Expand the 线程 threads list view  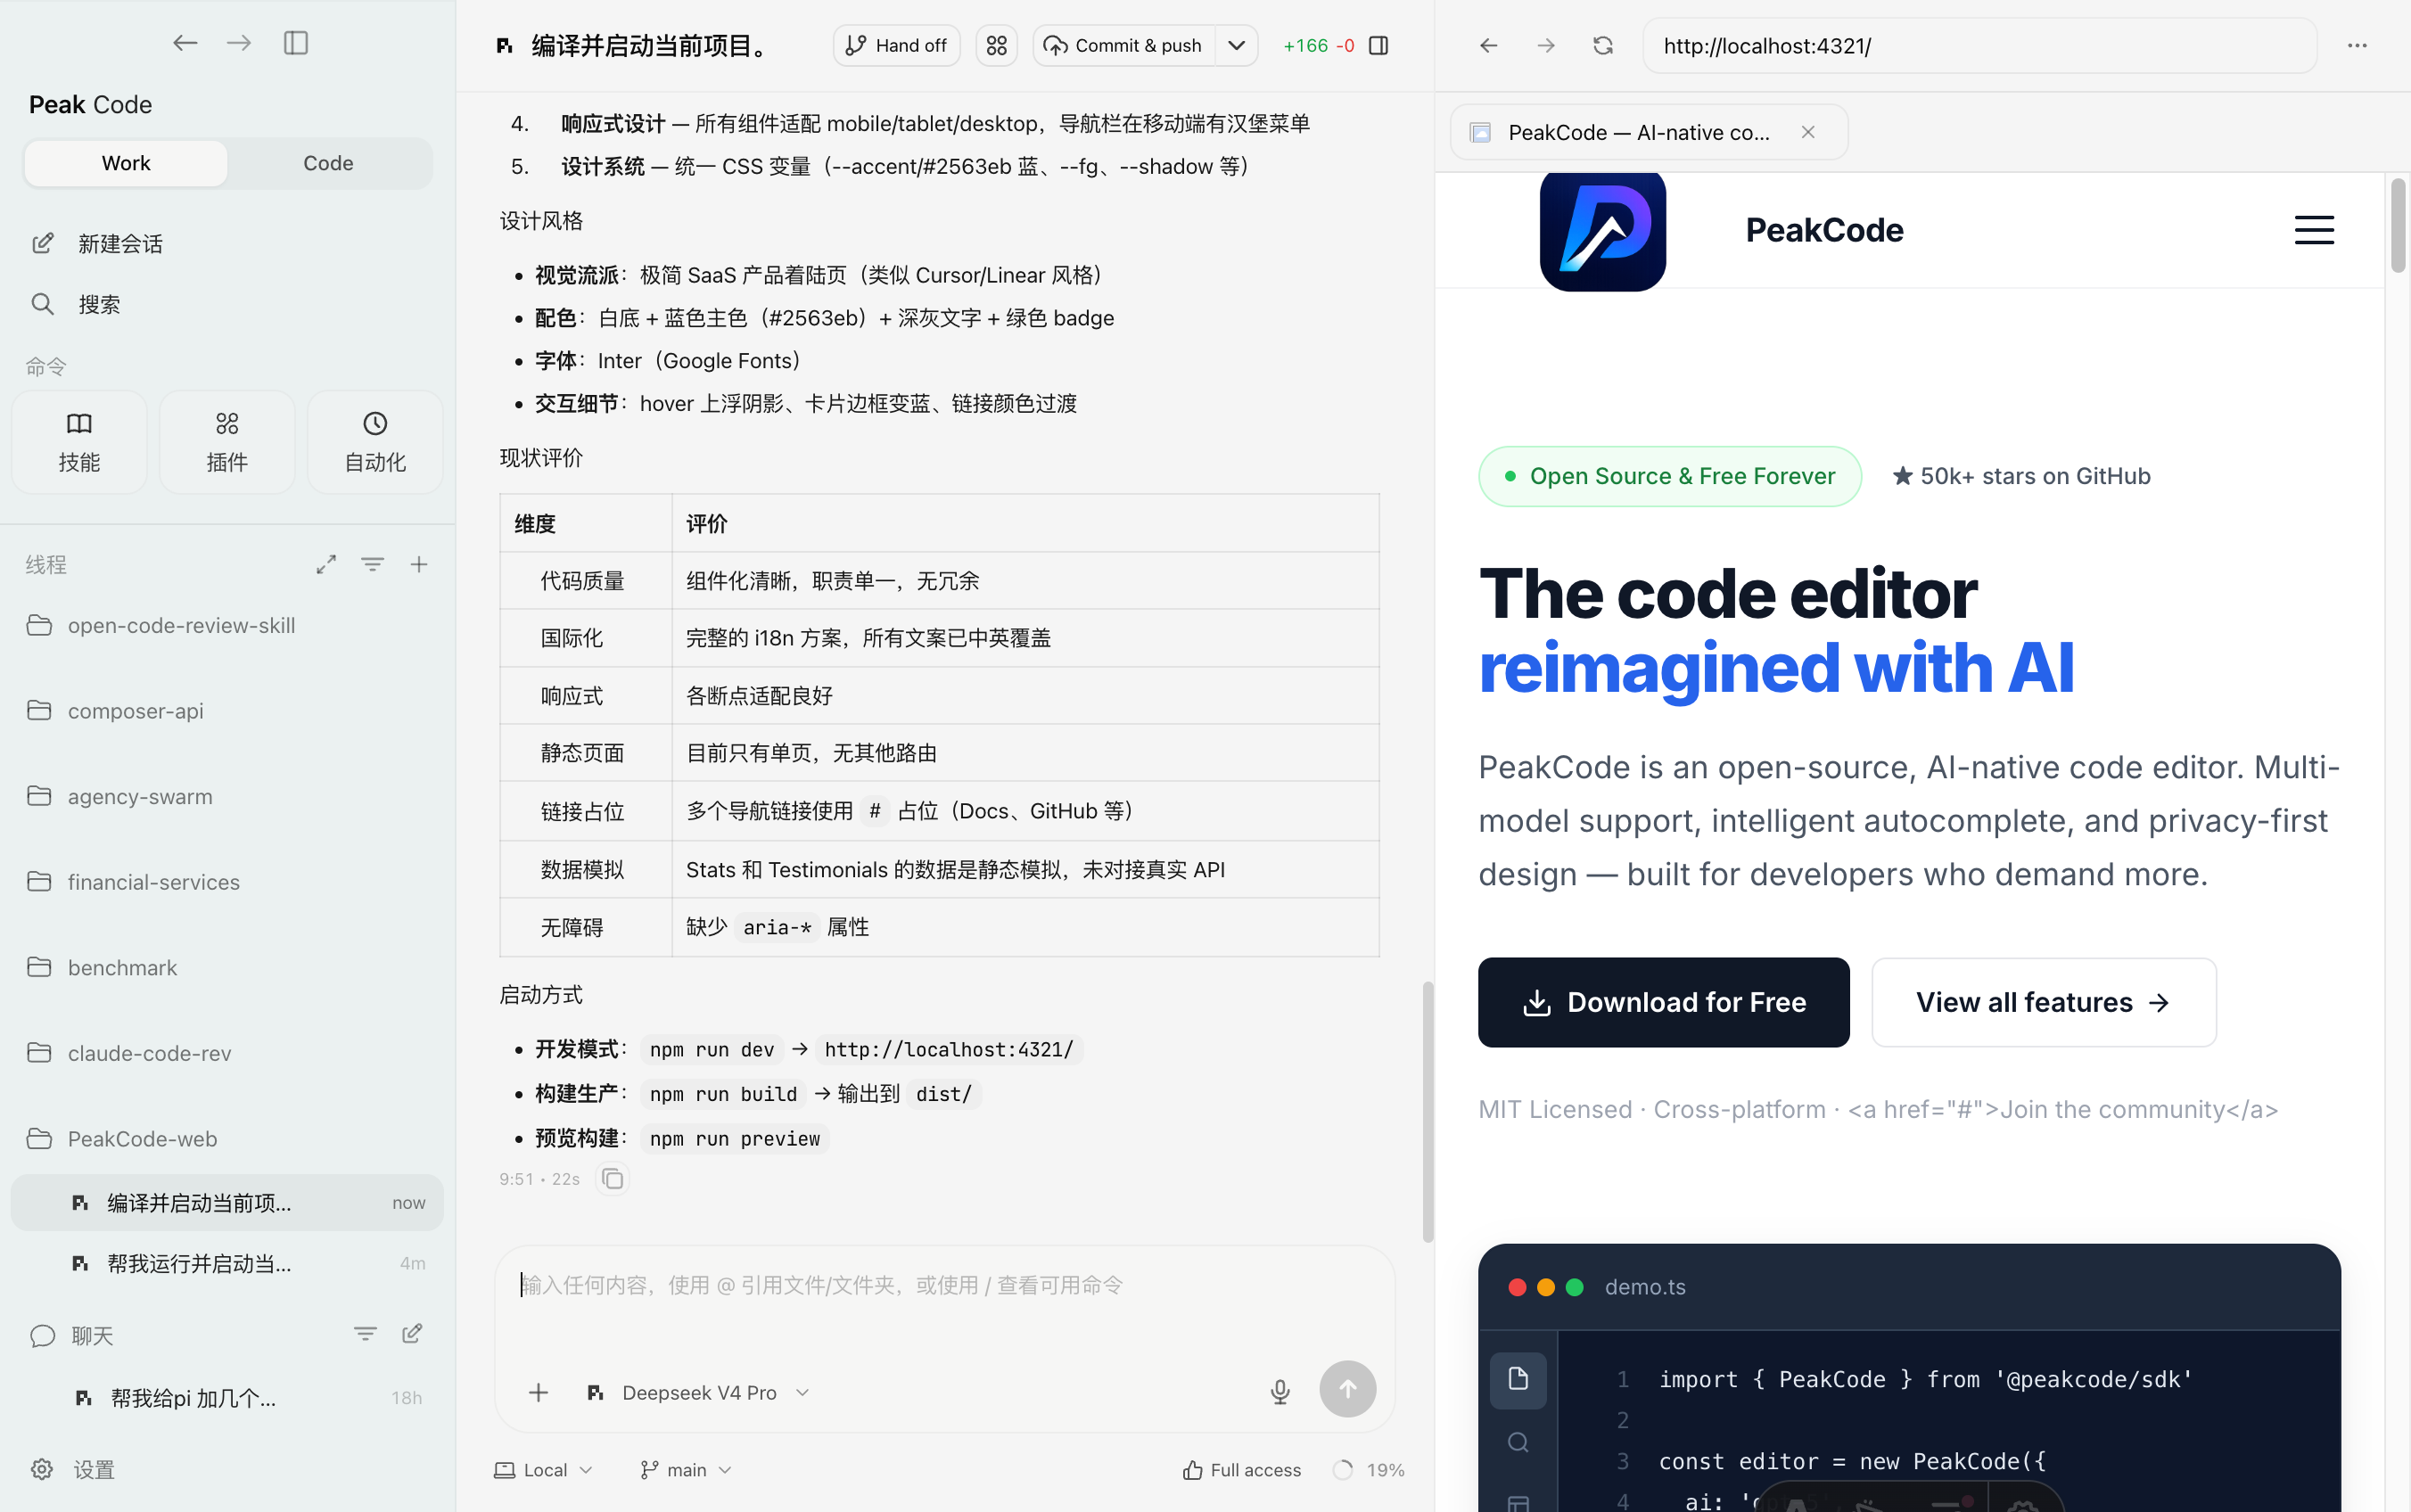tap(326, 565)
